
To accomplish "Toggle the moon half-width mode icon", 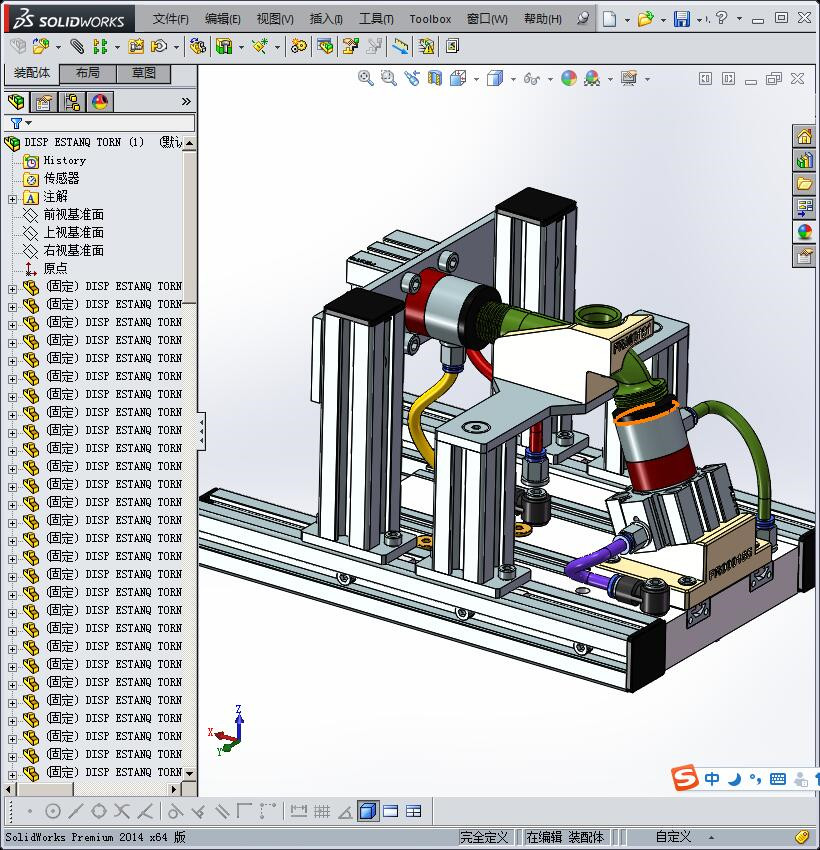I will click(734, 780).
